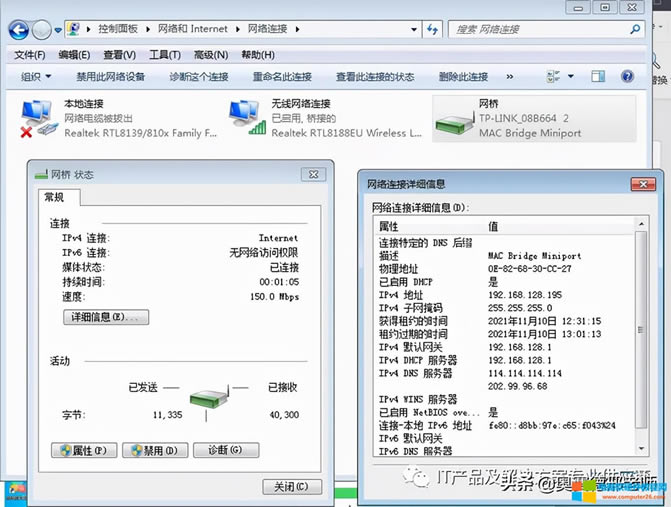Click the 网桥 状态 title bar icon
Viewport: 671px width, 507px height.
click(x=41, y=175)
